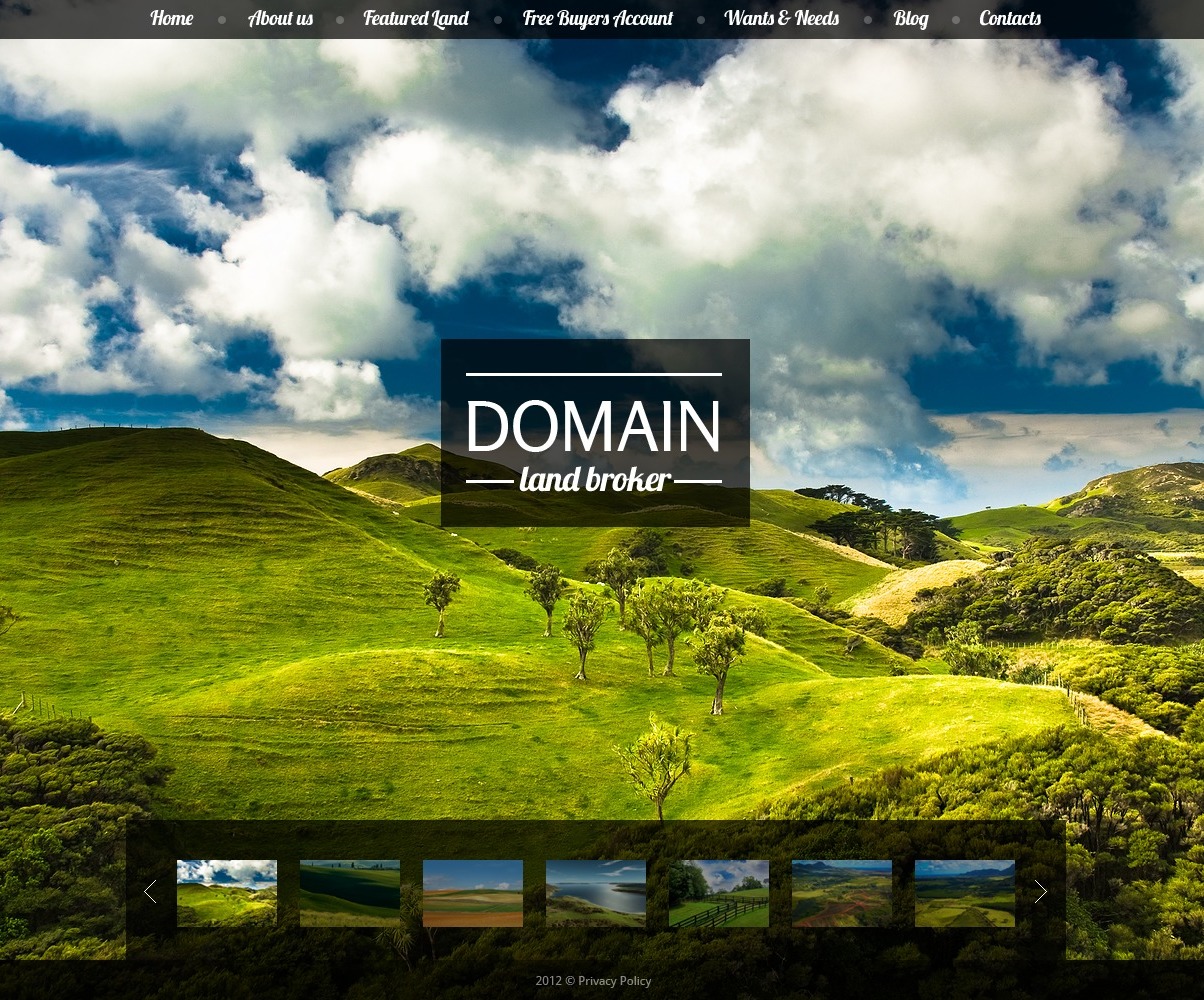Viewport: 1204px width, 1000px height.
Task: Select the cloudy green hills thumbnail
Action: click(x=226, y=891)
